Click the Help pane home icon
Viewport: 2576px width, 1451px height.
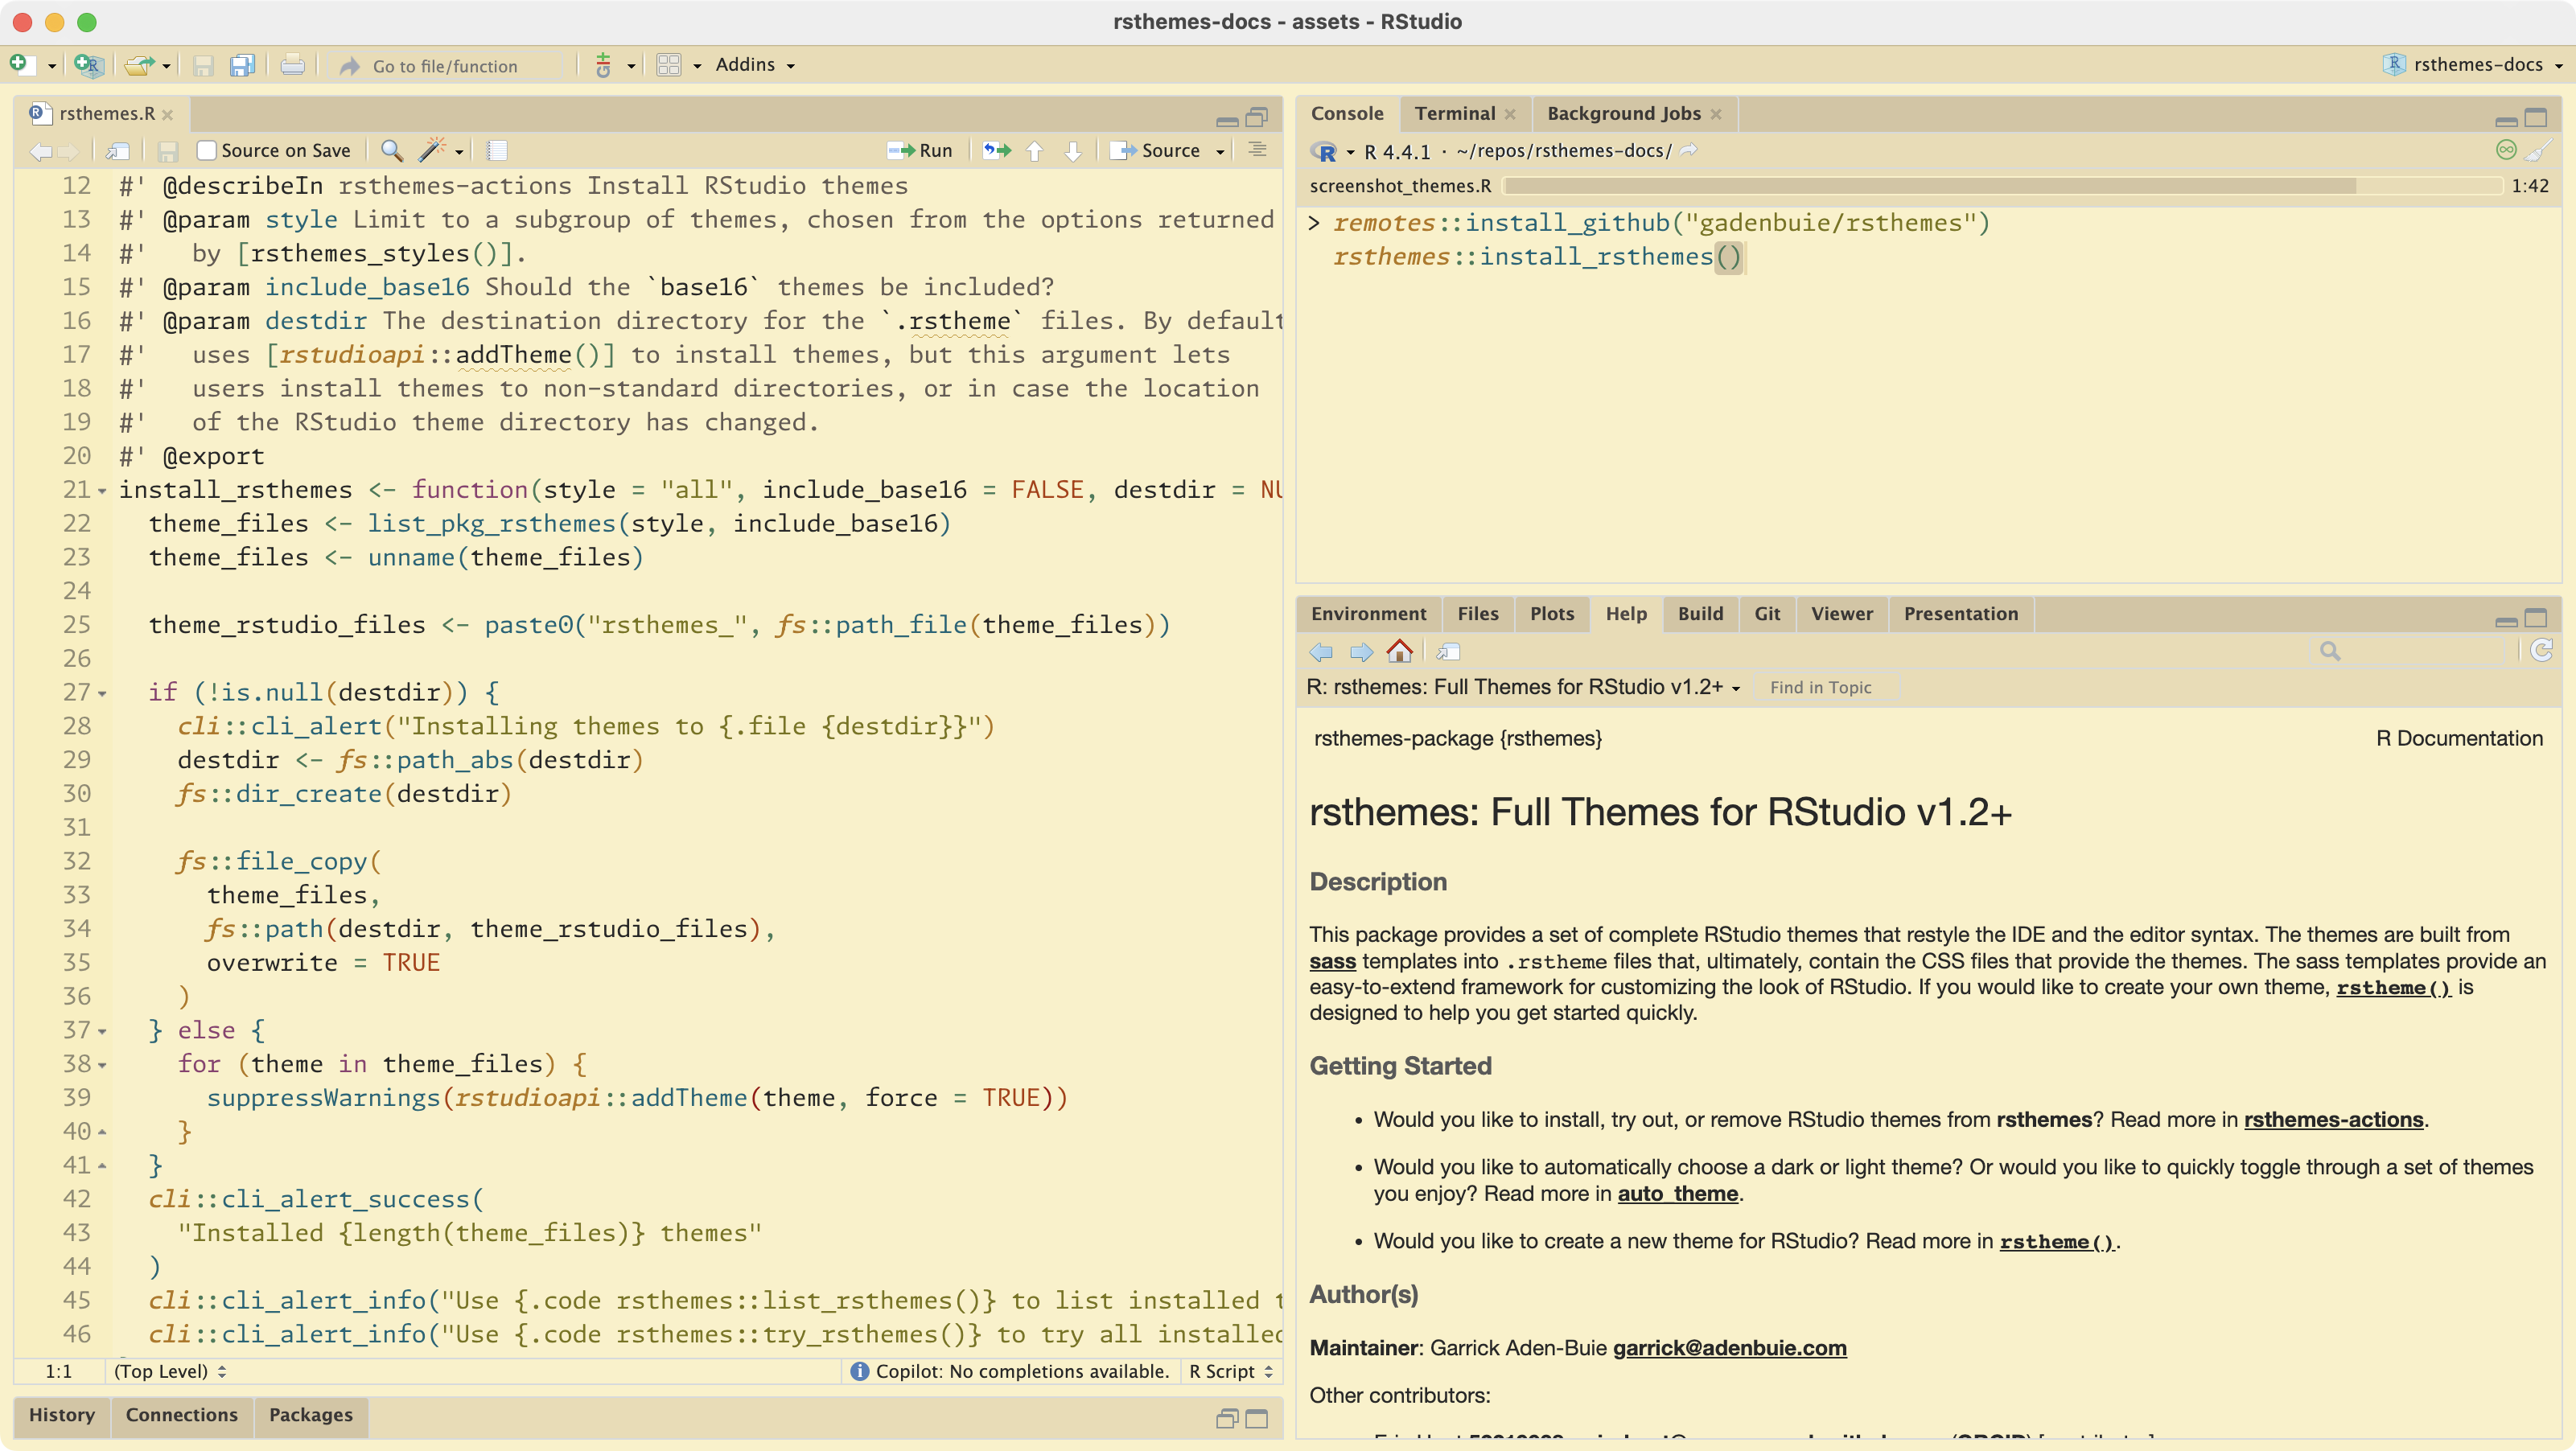coord(1399,652)
